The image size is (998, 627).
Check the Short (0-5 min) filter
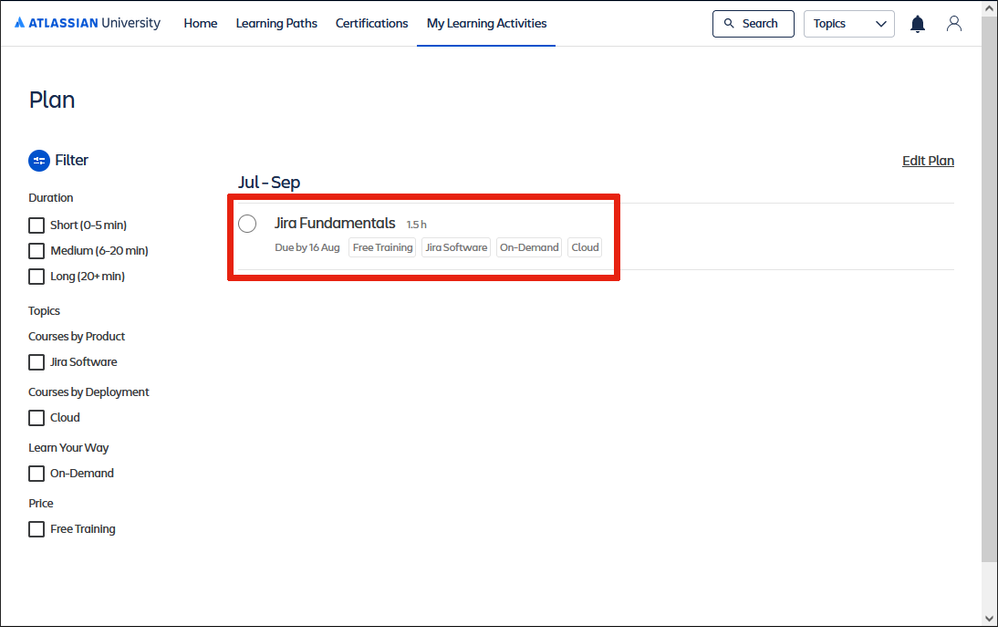(36, 225)
